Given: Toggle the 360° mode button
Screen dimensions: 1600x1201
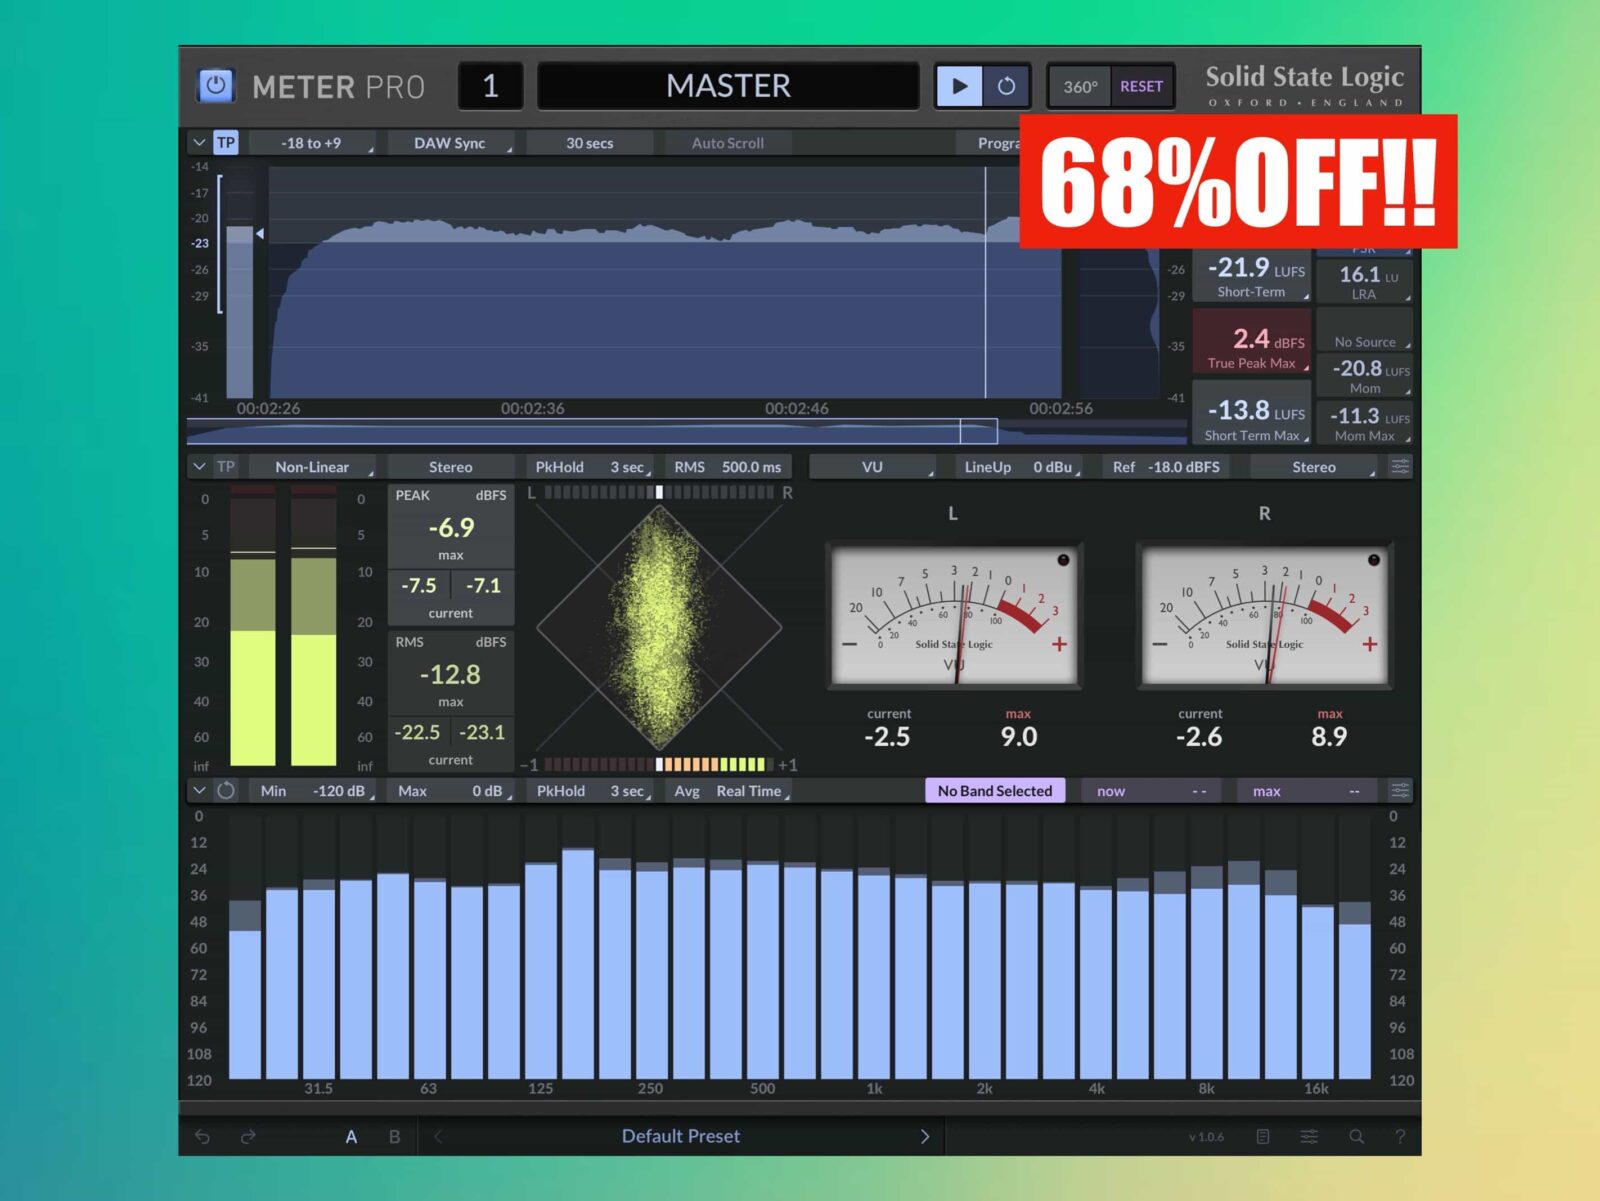Looking at the screenshot, I should (x=1079, y=87).
